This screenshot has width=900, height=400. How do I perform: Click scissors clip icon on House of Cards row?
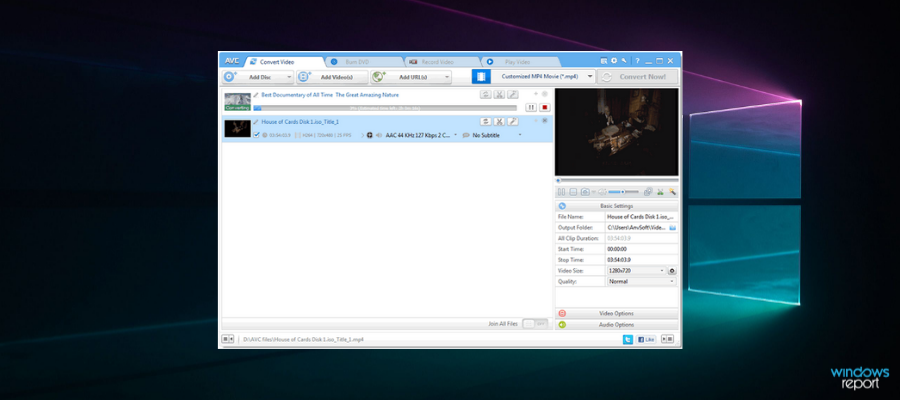[499, 122]
